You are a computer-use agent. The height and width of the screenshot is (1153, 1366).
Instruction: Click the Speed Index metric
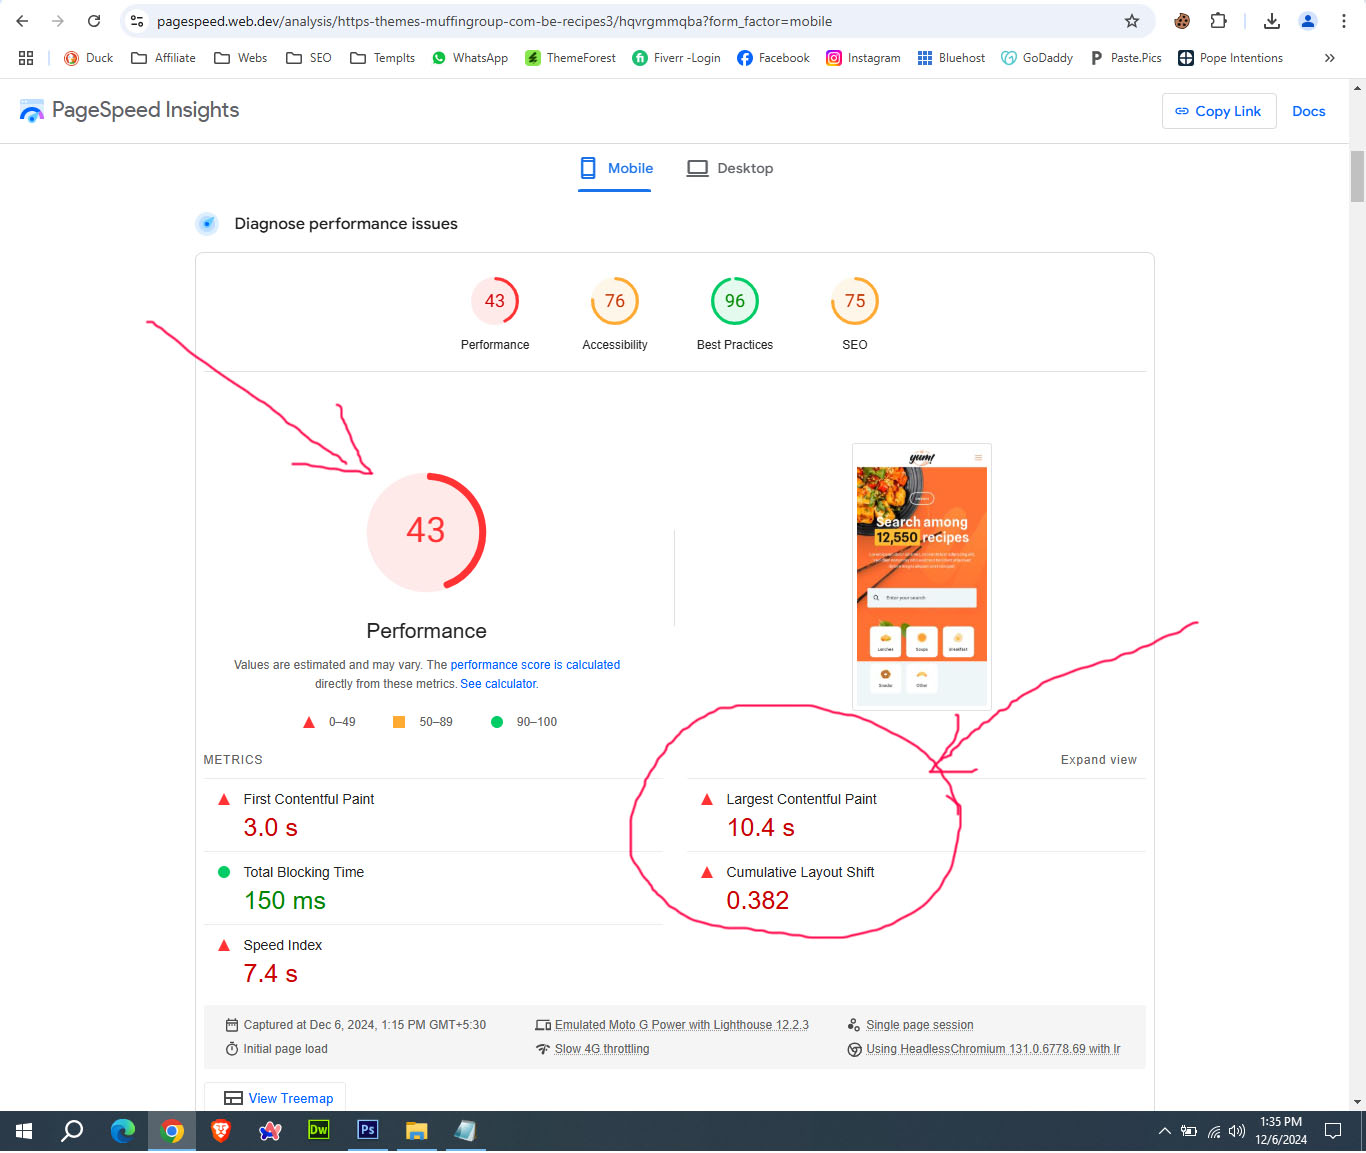433,961
